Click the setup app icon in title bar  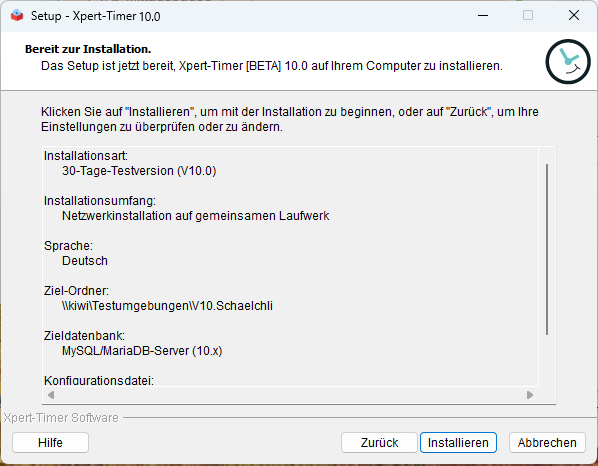coord(17,16)
